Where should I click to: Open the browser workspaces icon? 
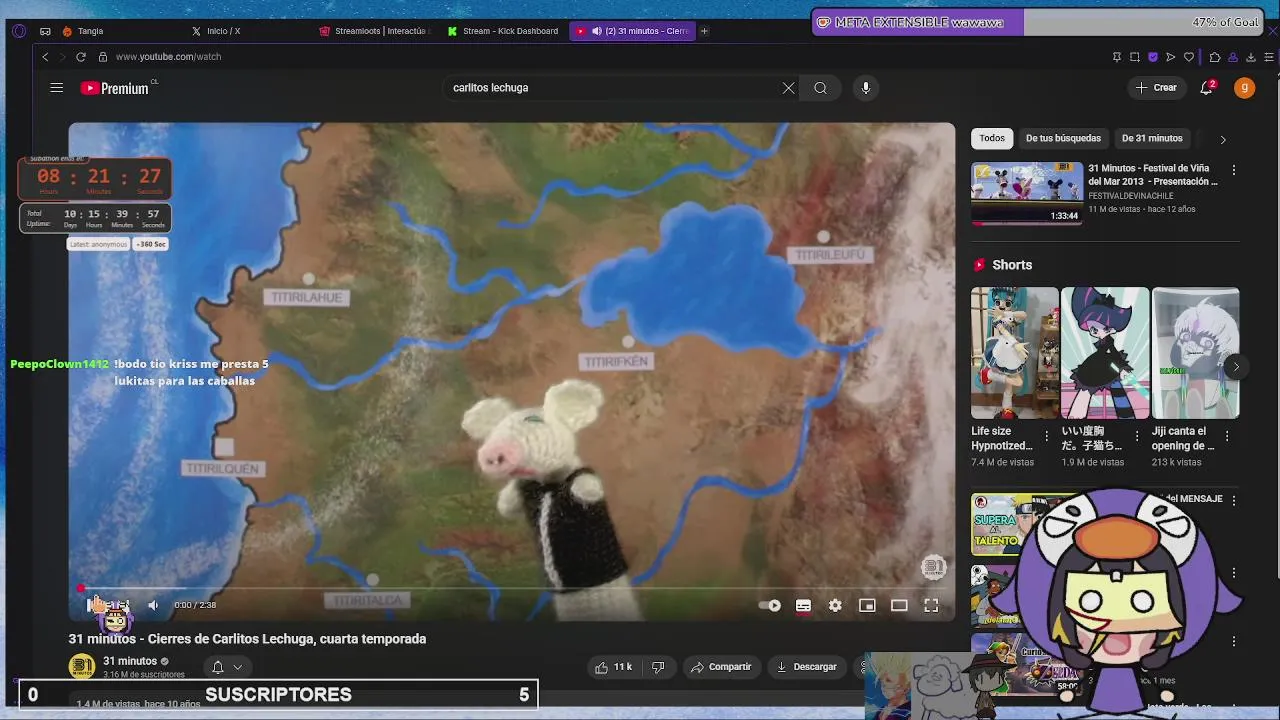pos(45,31)
